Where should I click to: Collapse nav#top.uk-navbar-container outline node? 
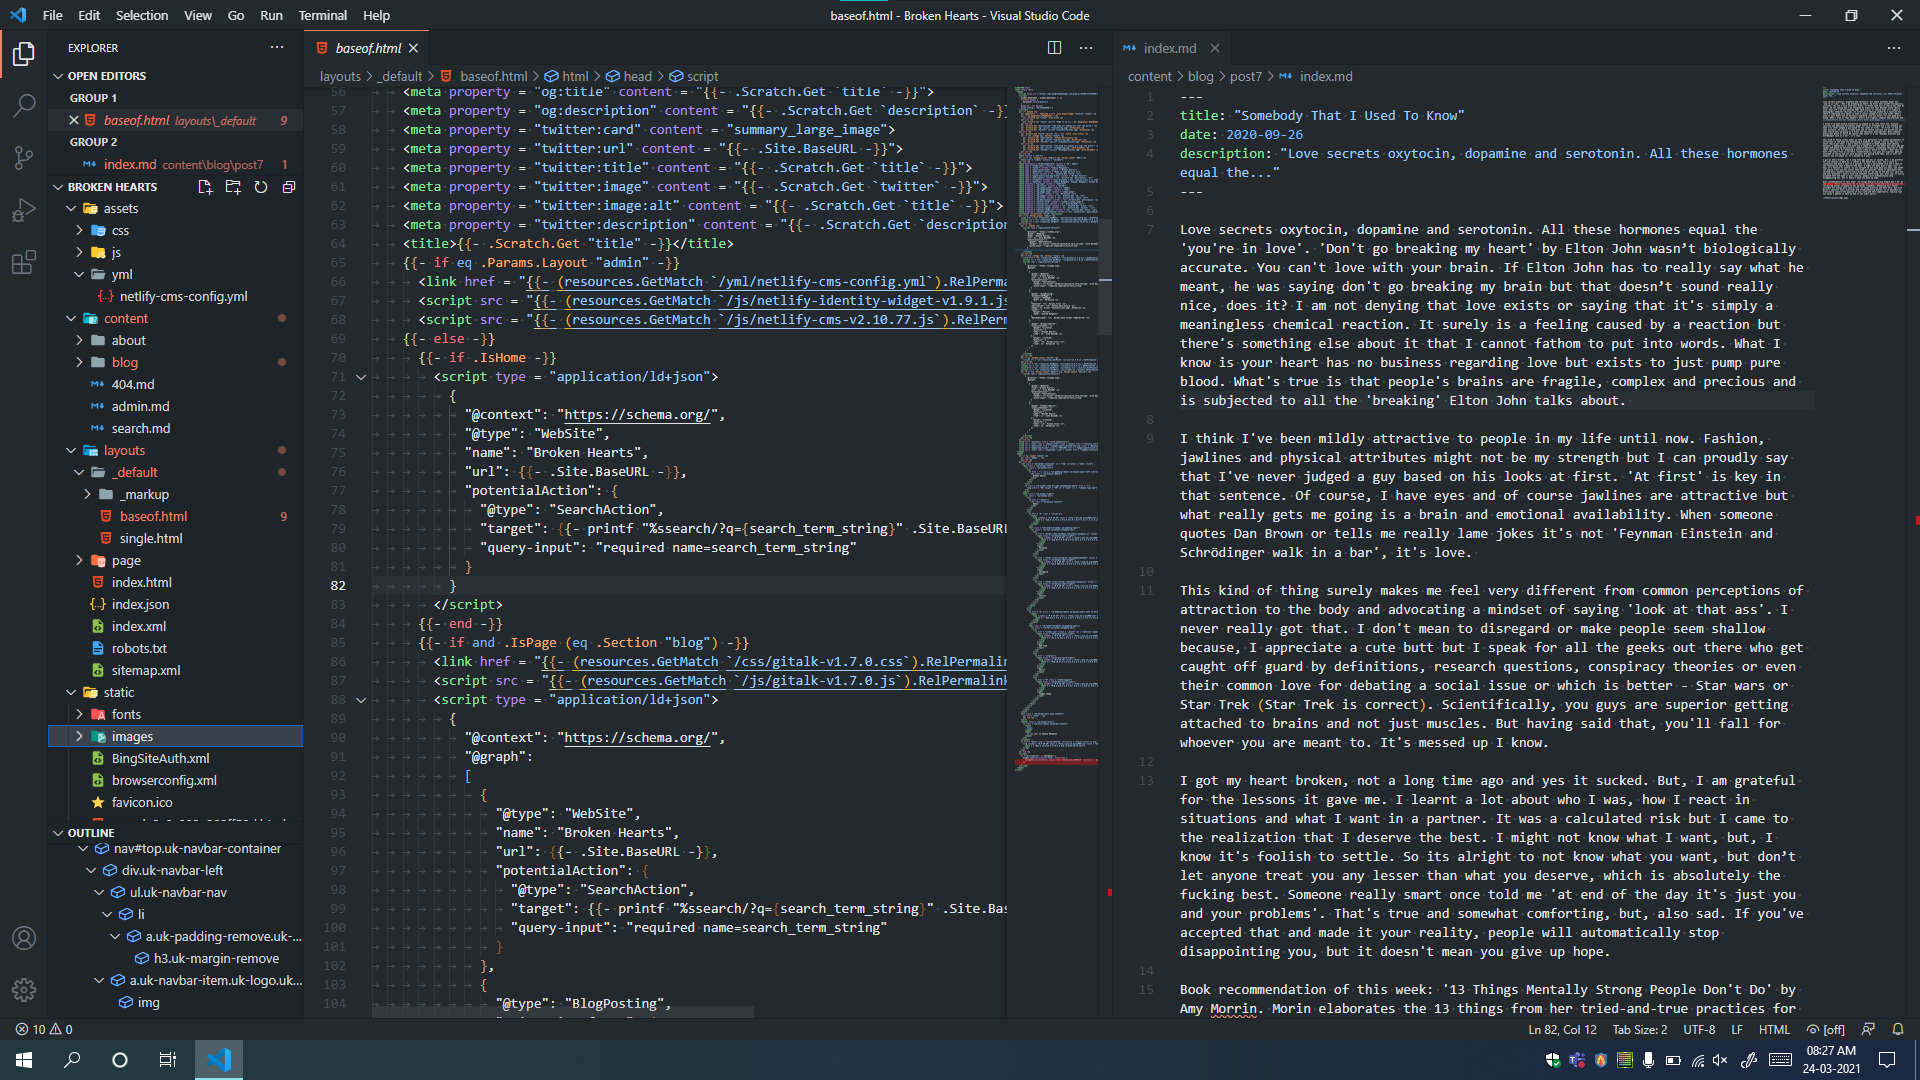83,849
